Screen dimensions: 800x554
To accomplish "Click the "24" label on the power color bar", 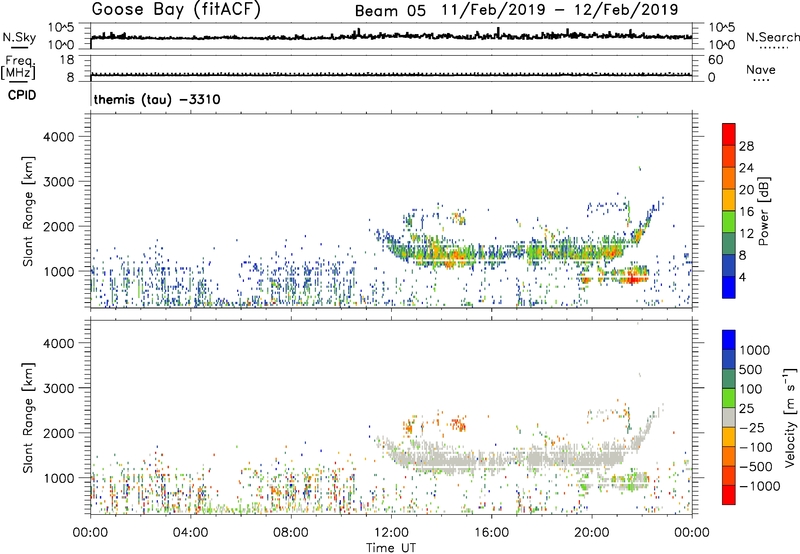I will [x=746, y=168].
